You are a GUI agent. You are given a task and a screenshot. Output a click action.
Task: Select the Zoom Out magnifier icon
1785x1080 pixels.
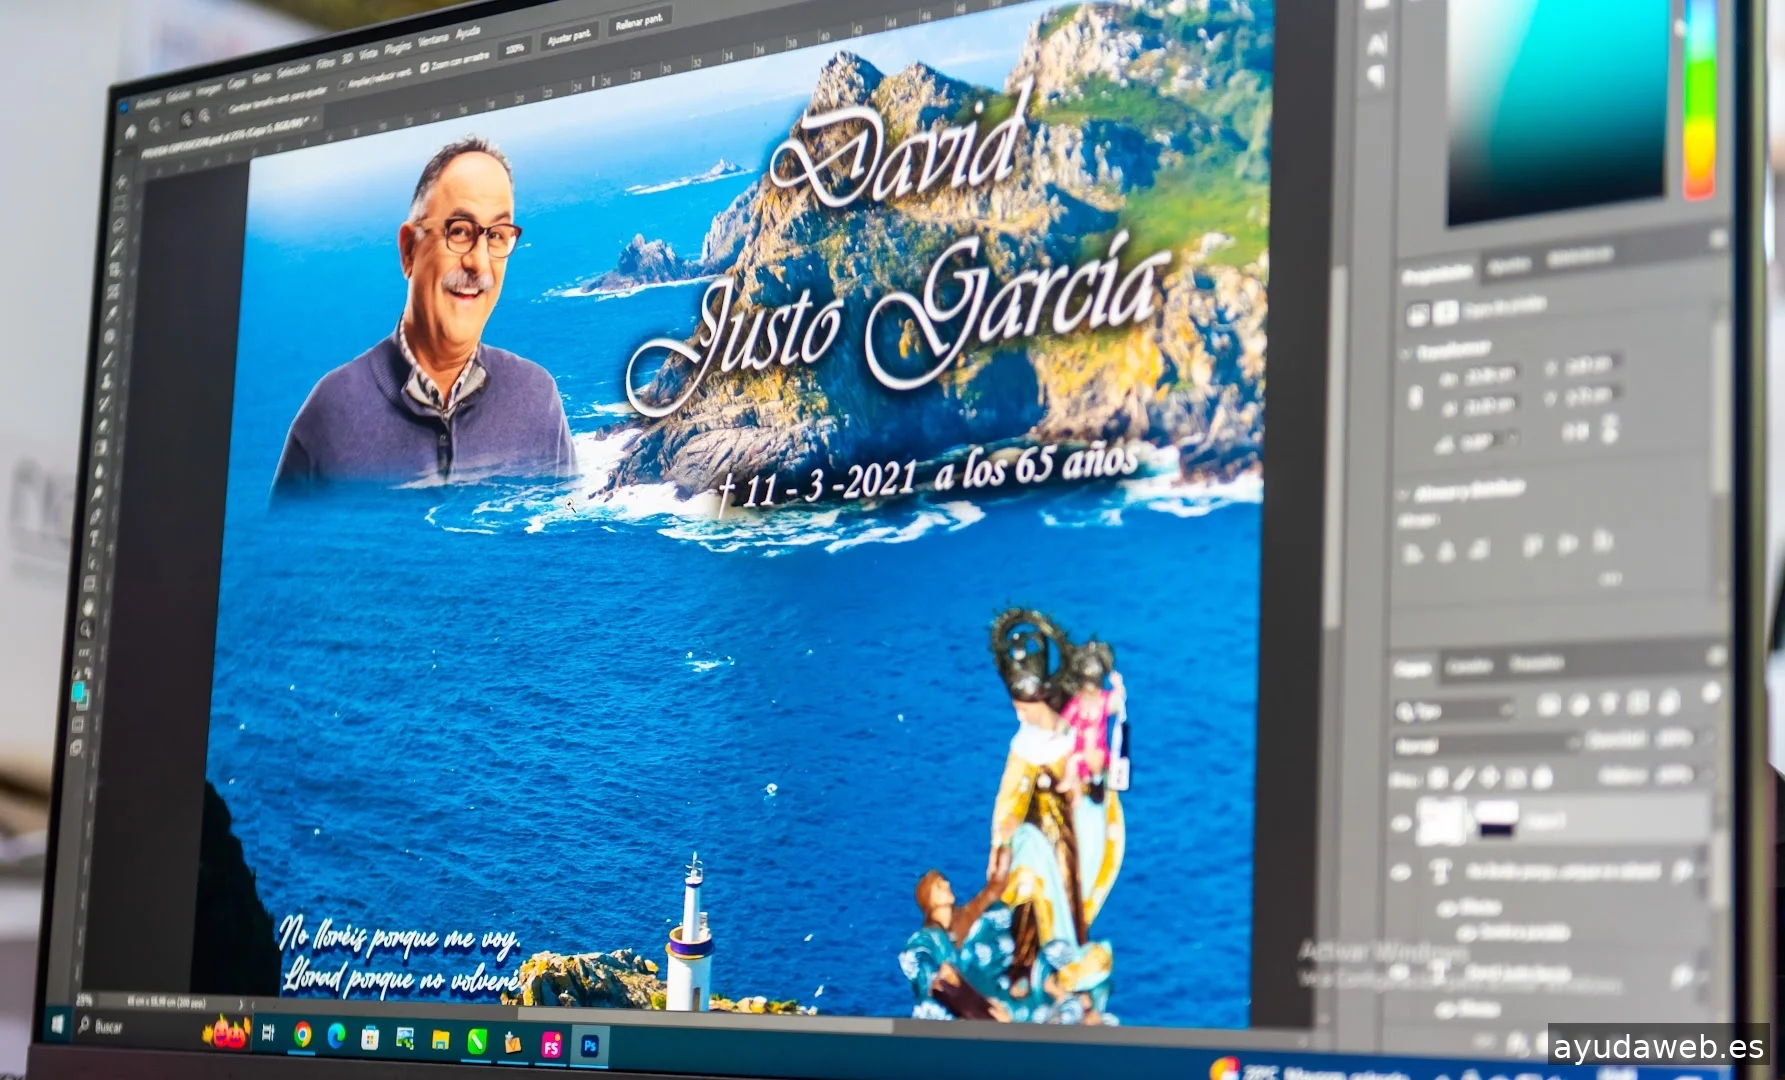[205, 116]
